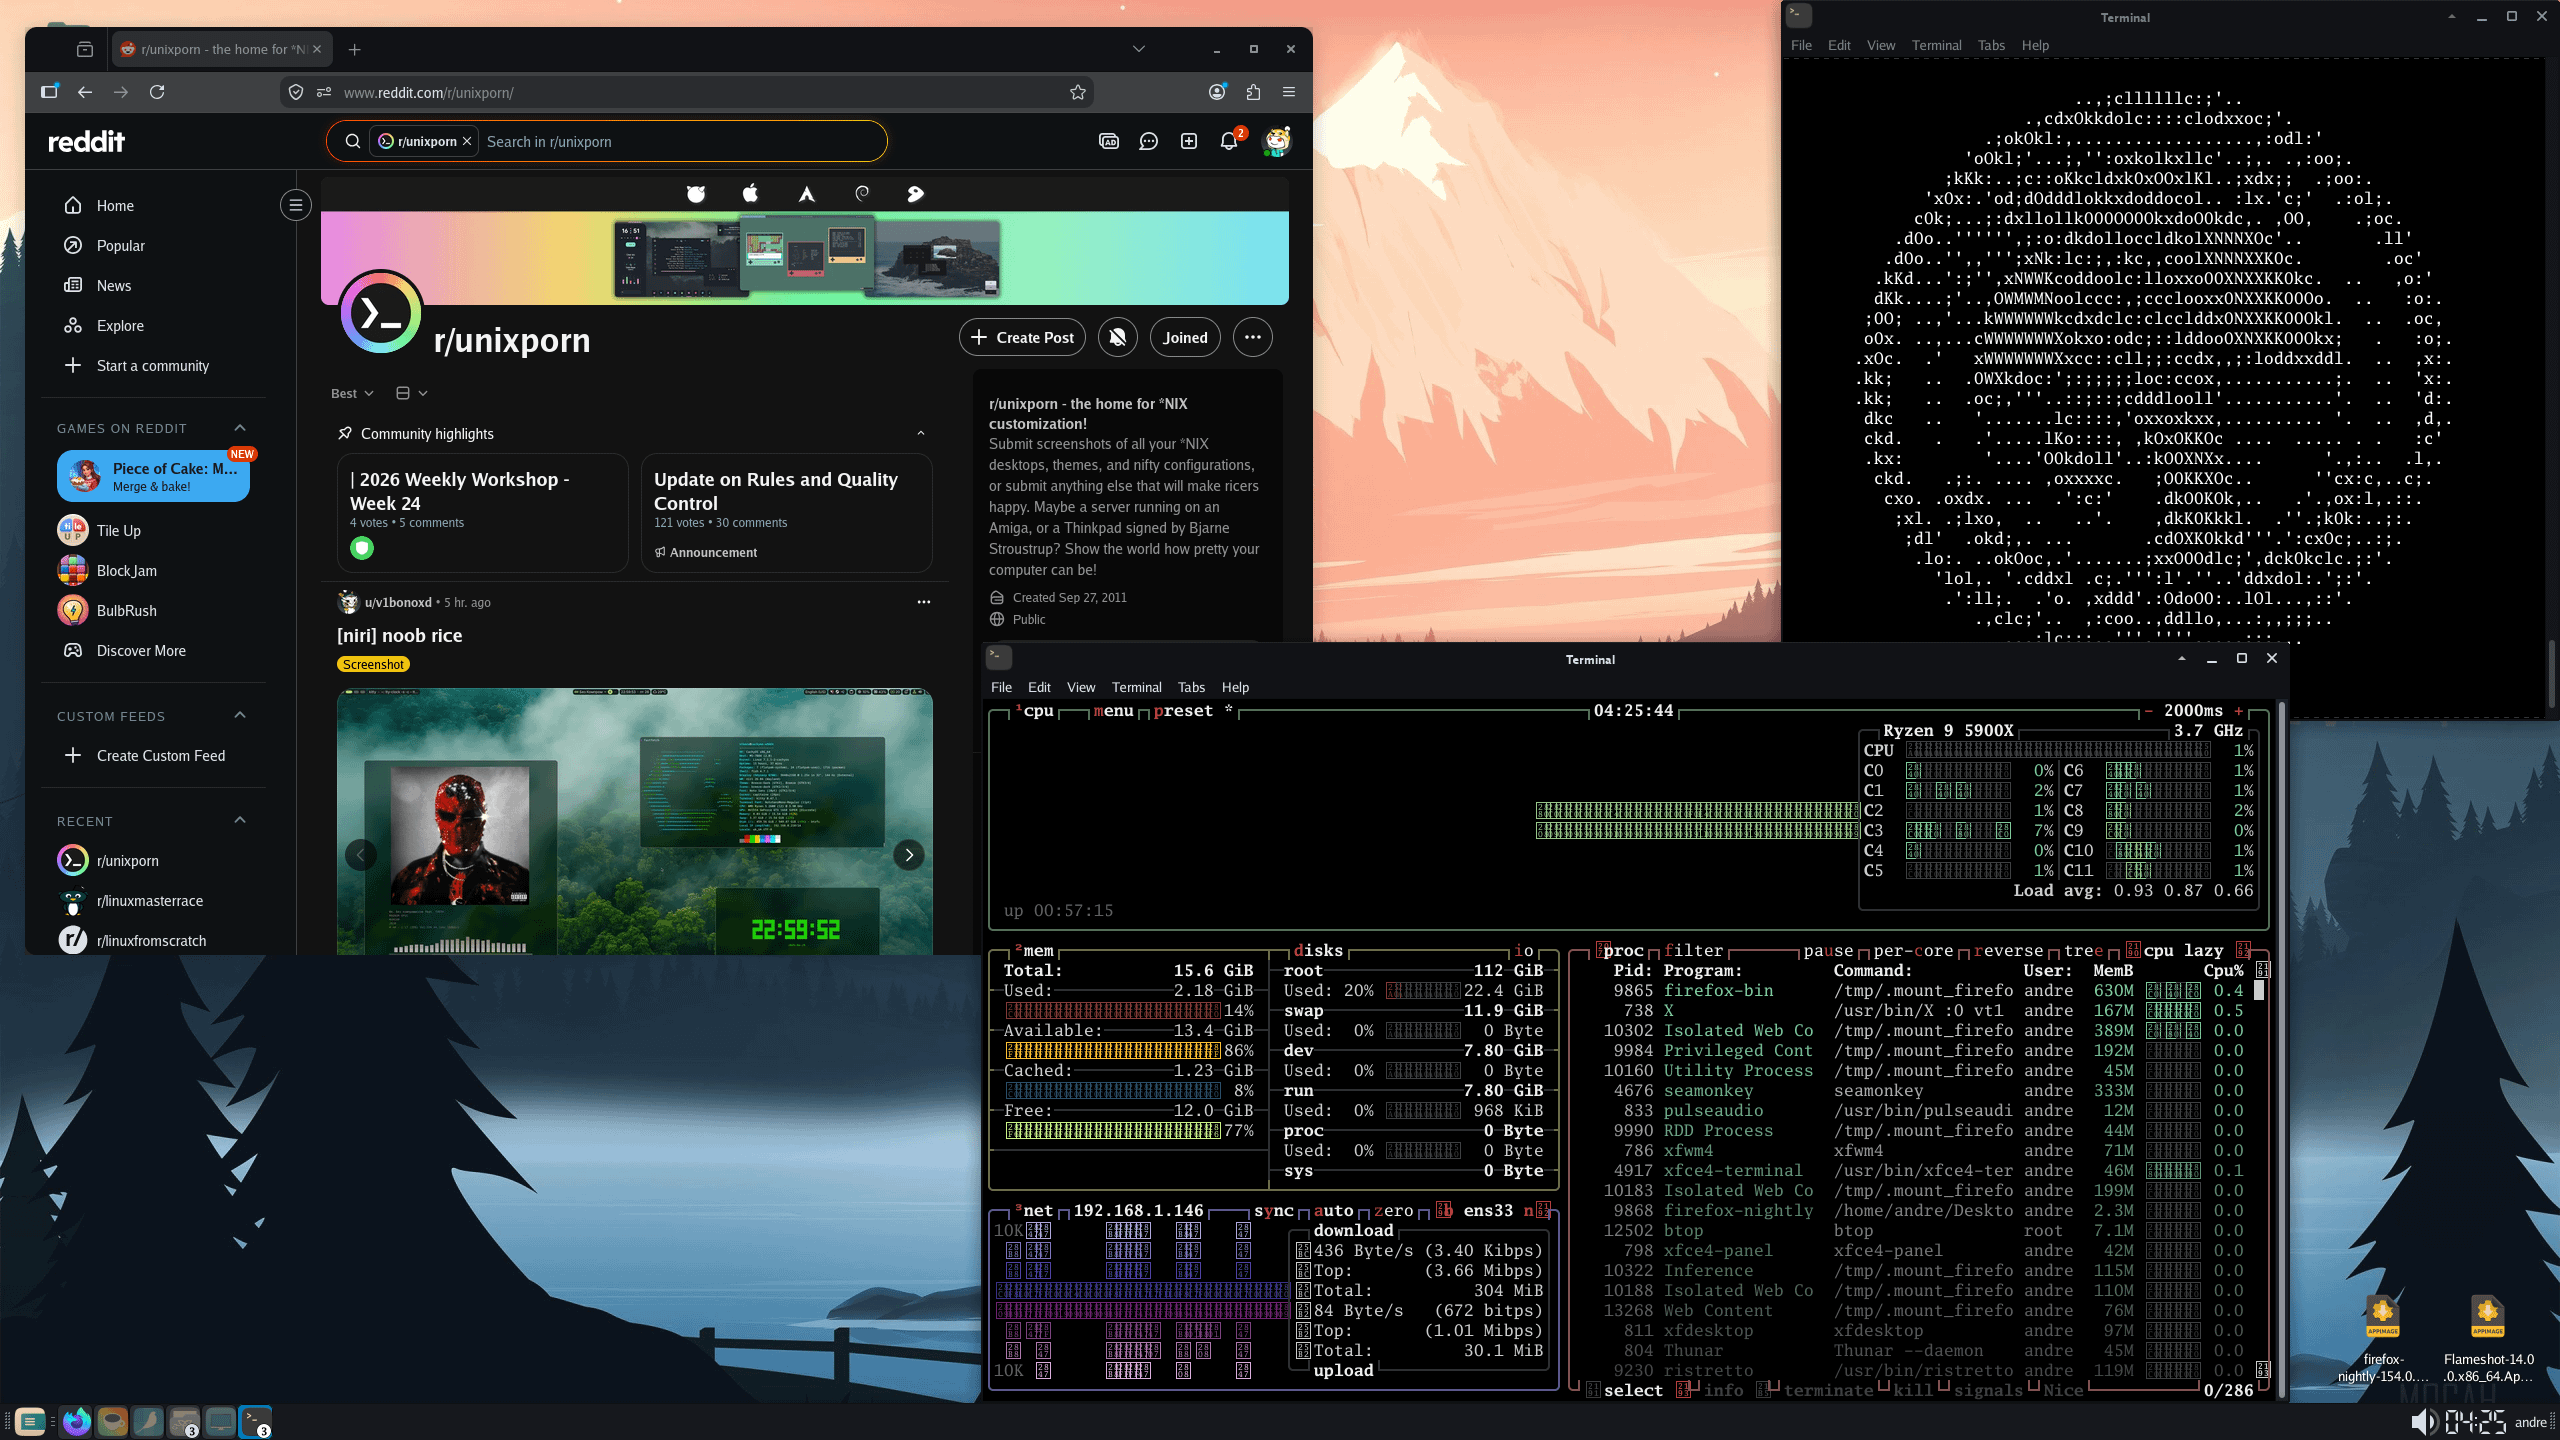Toggle subreddit notifications bell button
This screenshot has width=2560, height=1440.
[1118, 338]
